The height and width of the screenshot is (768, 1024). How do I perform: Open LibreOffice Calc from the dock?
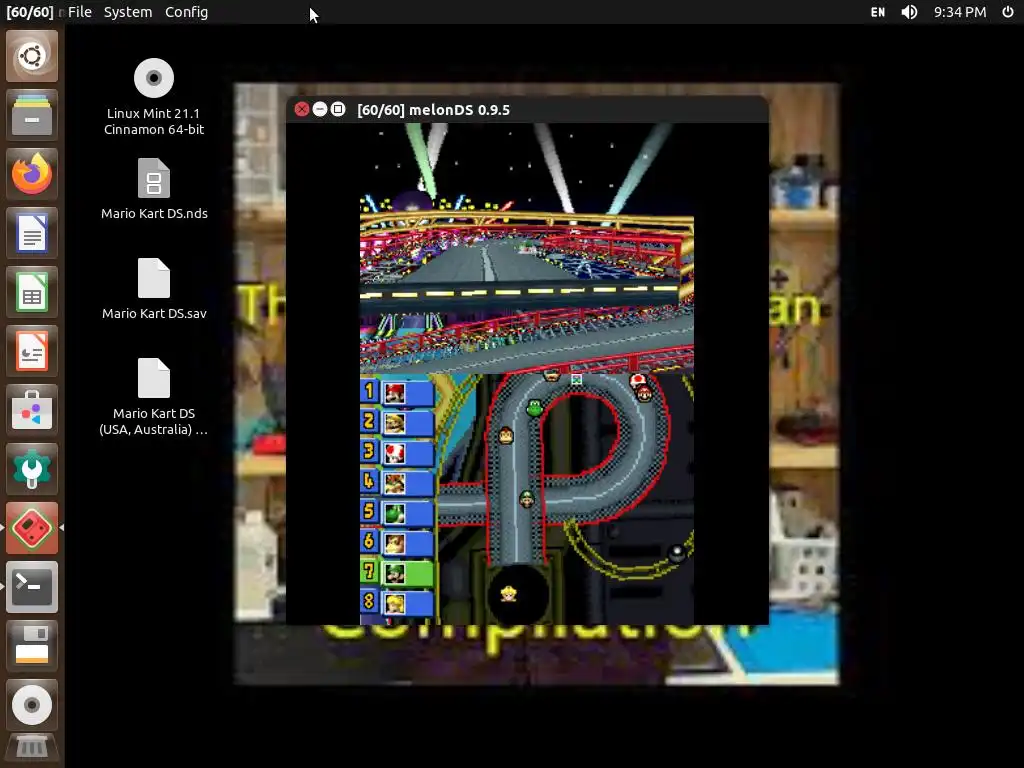click(32, 292)
